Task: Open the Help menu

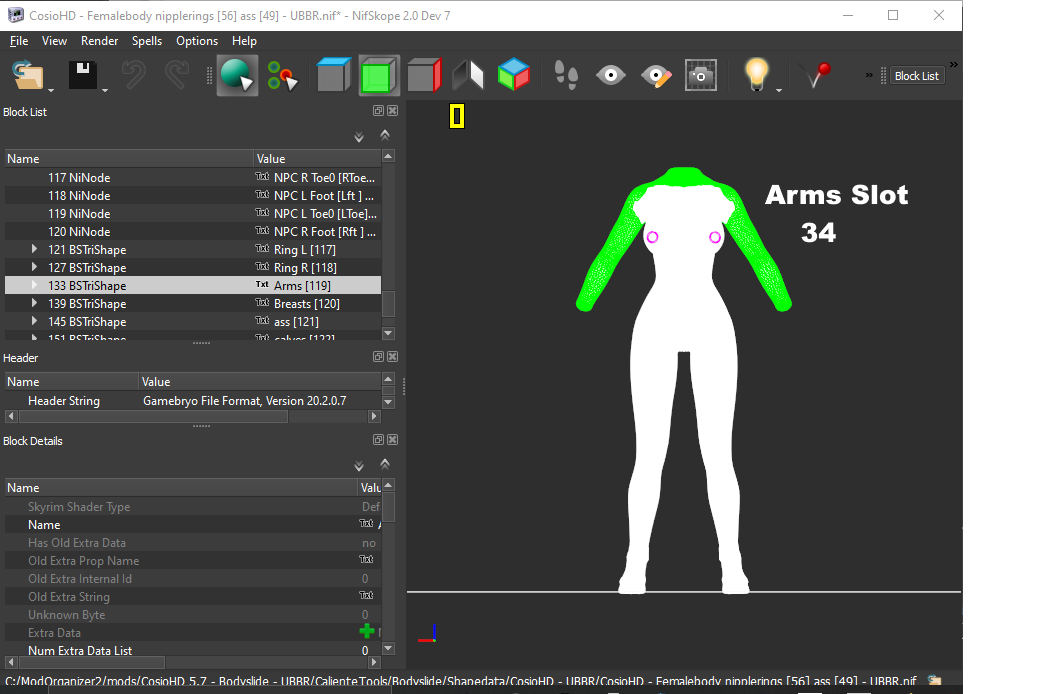Action: 244,41
